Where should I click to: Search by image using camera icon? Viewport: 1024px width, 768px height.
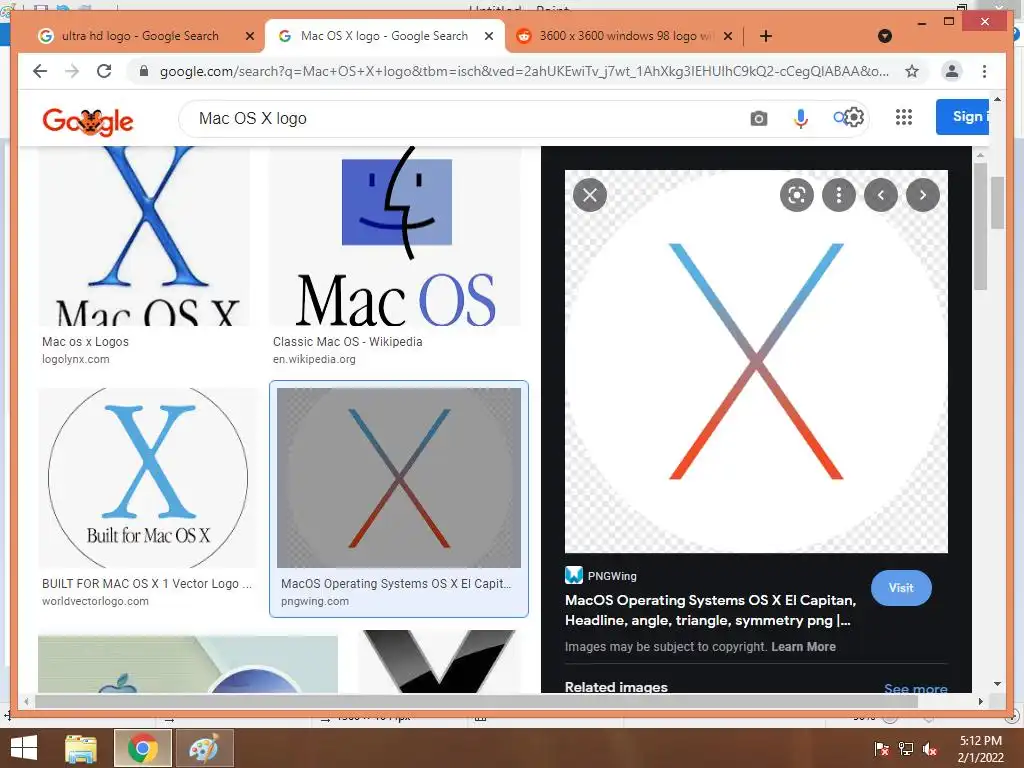(x=758, y=118)
